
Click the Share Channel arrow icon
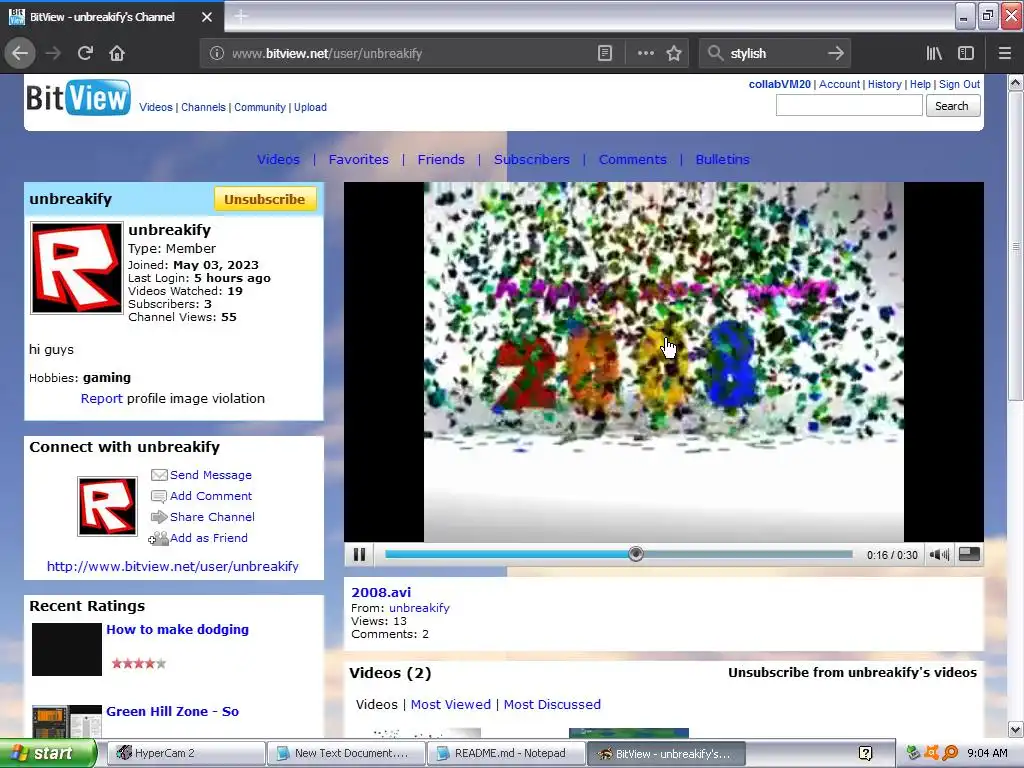(159, 517)
